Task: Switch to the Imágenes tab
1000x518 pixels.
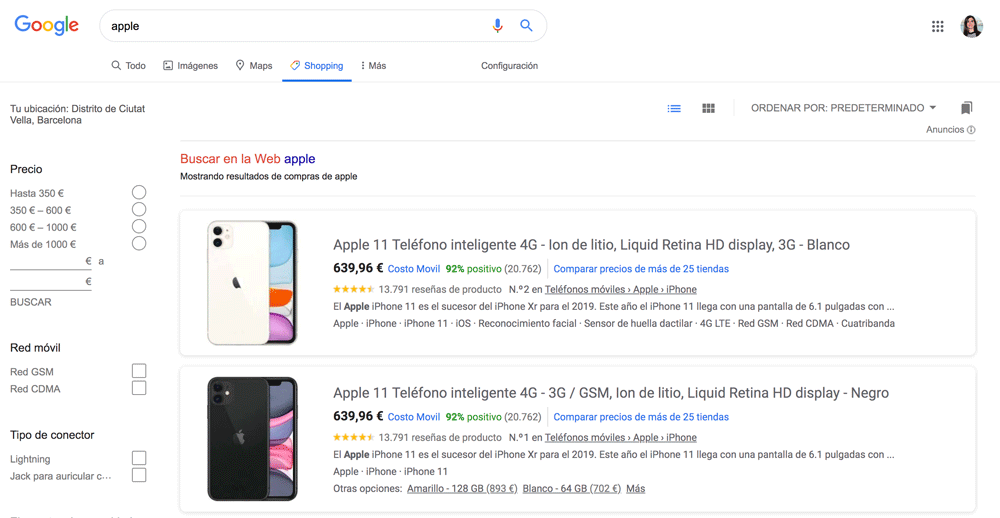Action: coord(190,66)
